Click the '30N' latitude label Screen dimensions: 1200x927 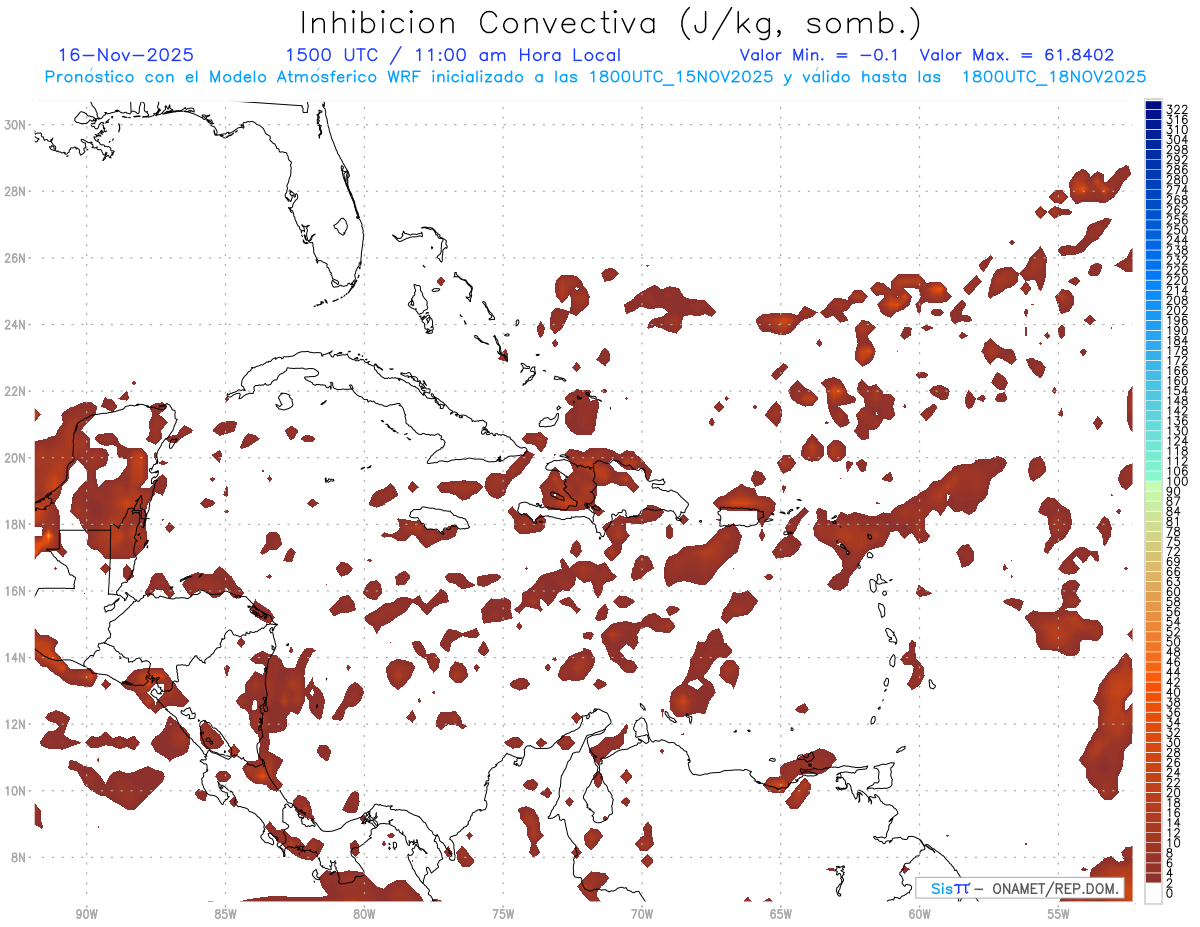(x=15, y=125)
